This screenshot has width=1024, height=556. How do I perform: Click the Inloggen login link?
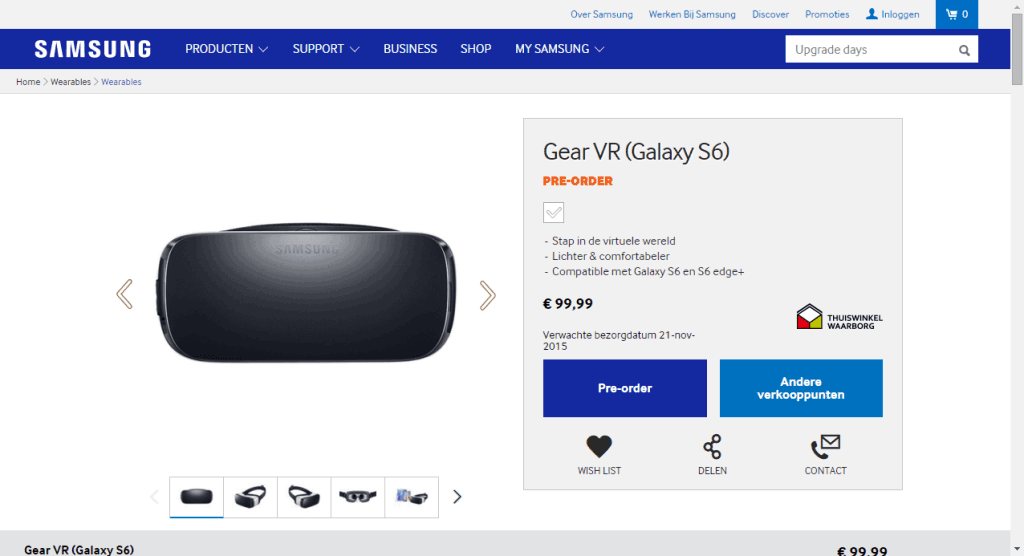(892, 14)
